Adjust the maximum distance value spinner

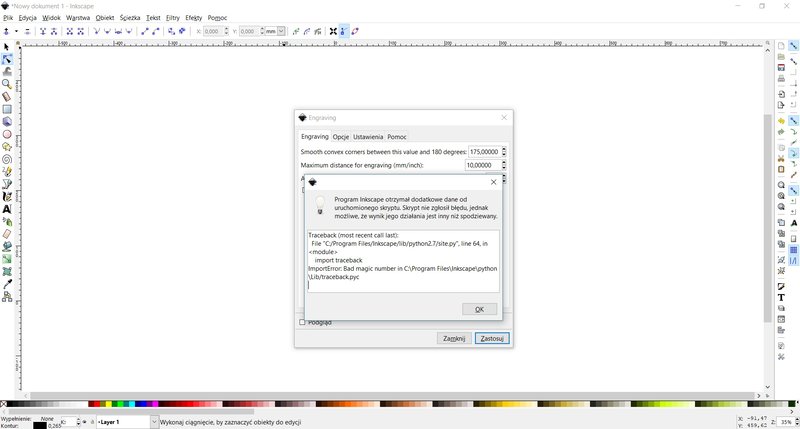pos(504,165)
